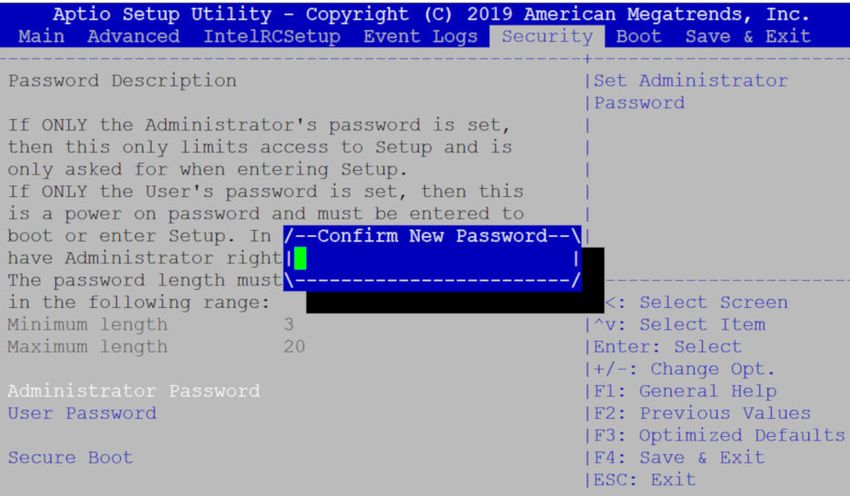Switch to Save & Exit tab

tap(748, 36)
